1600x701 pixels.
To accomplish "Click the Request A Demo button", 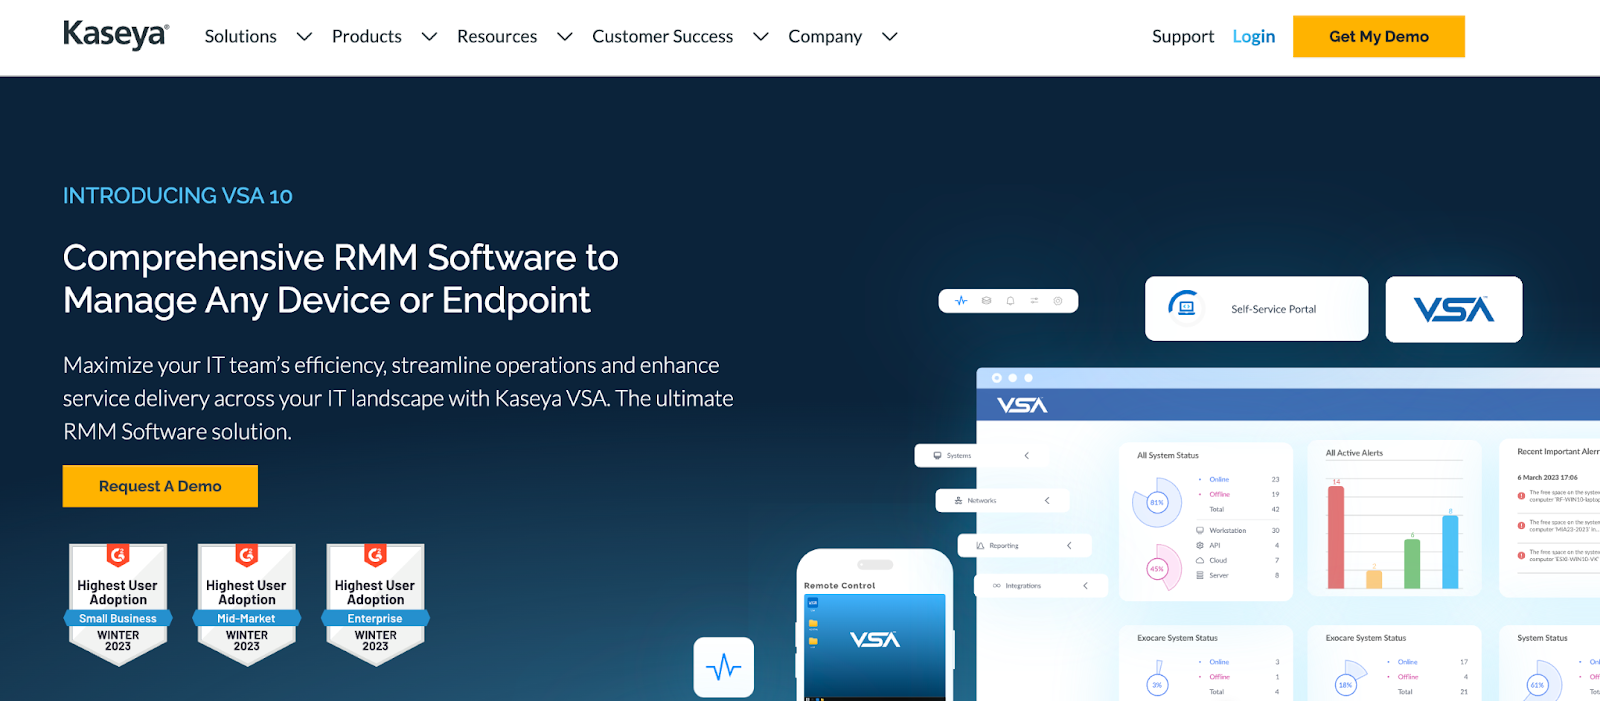I will (x=160, y=486).
